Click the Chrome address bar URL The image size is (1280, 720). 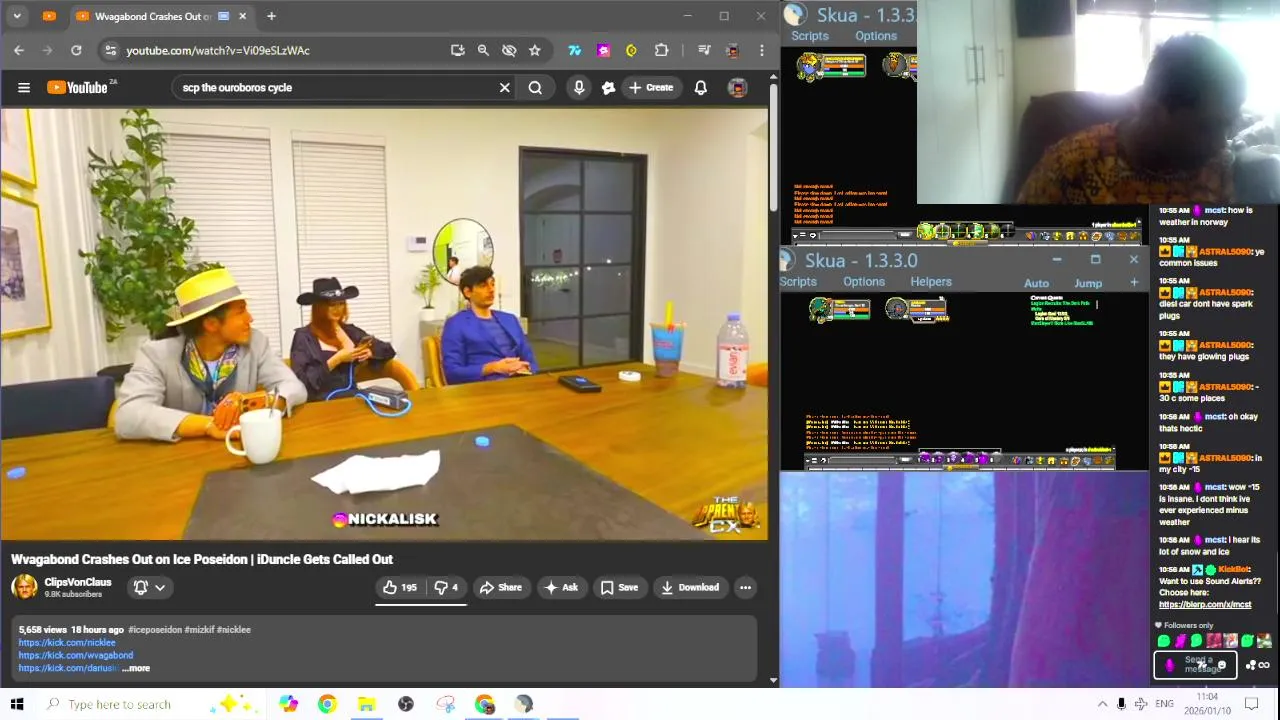pos(218,50)
